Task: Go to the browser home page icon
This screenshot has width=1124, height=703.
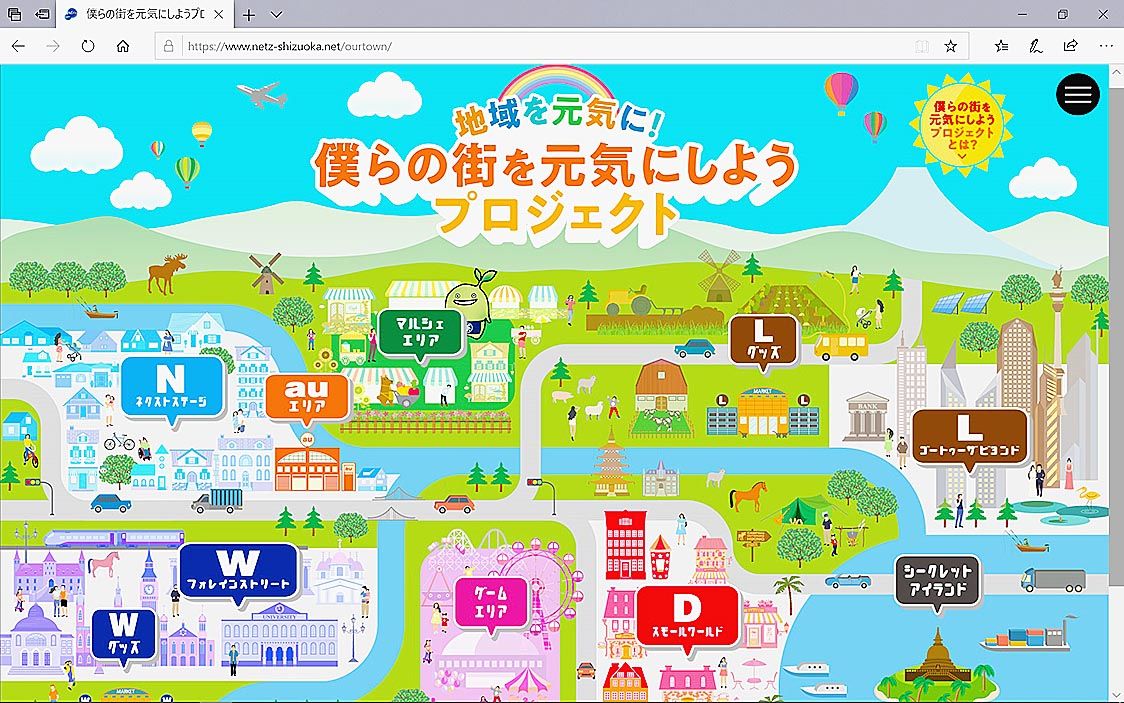Action: pos(123,46)
